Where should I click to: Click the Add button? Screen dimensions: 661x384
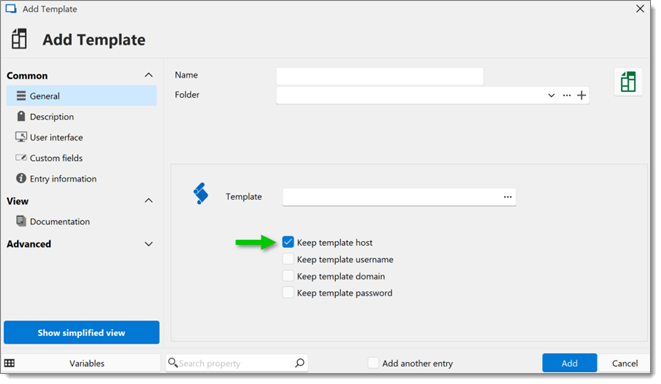(x=570, y=363)
